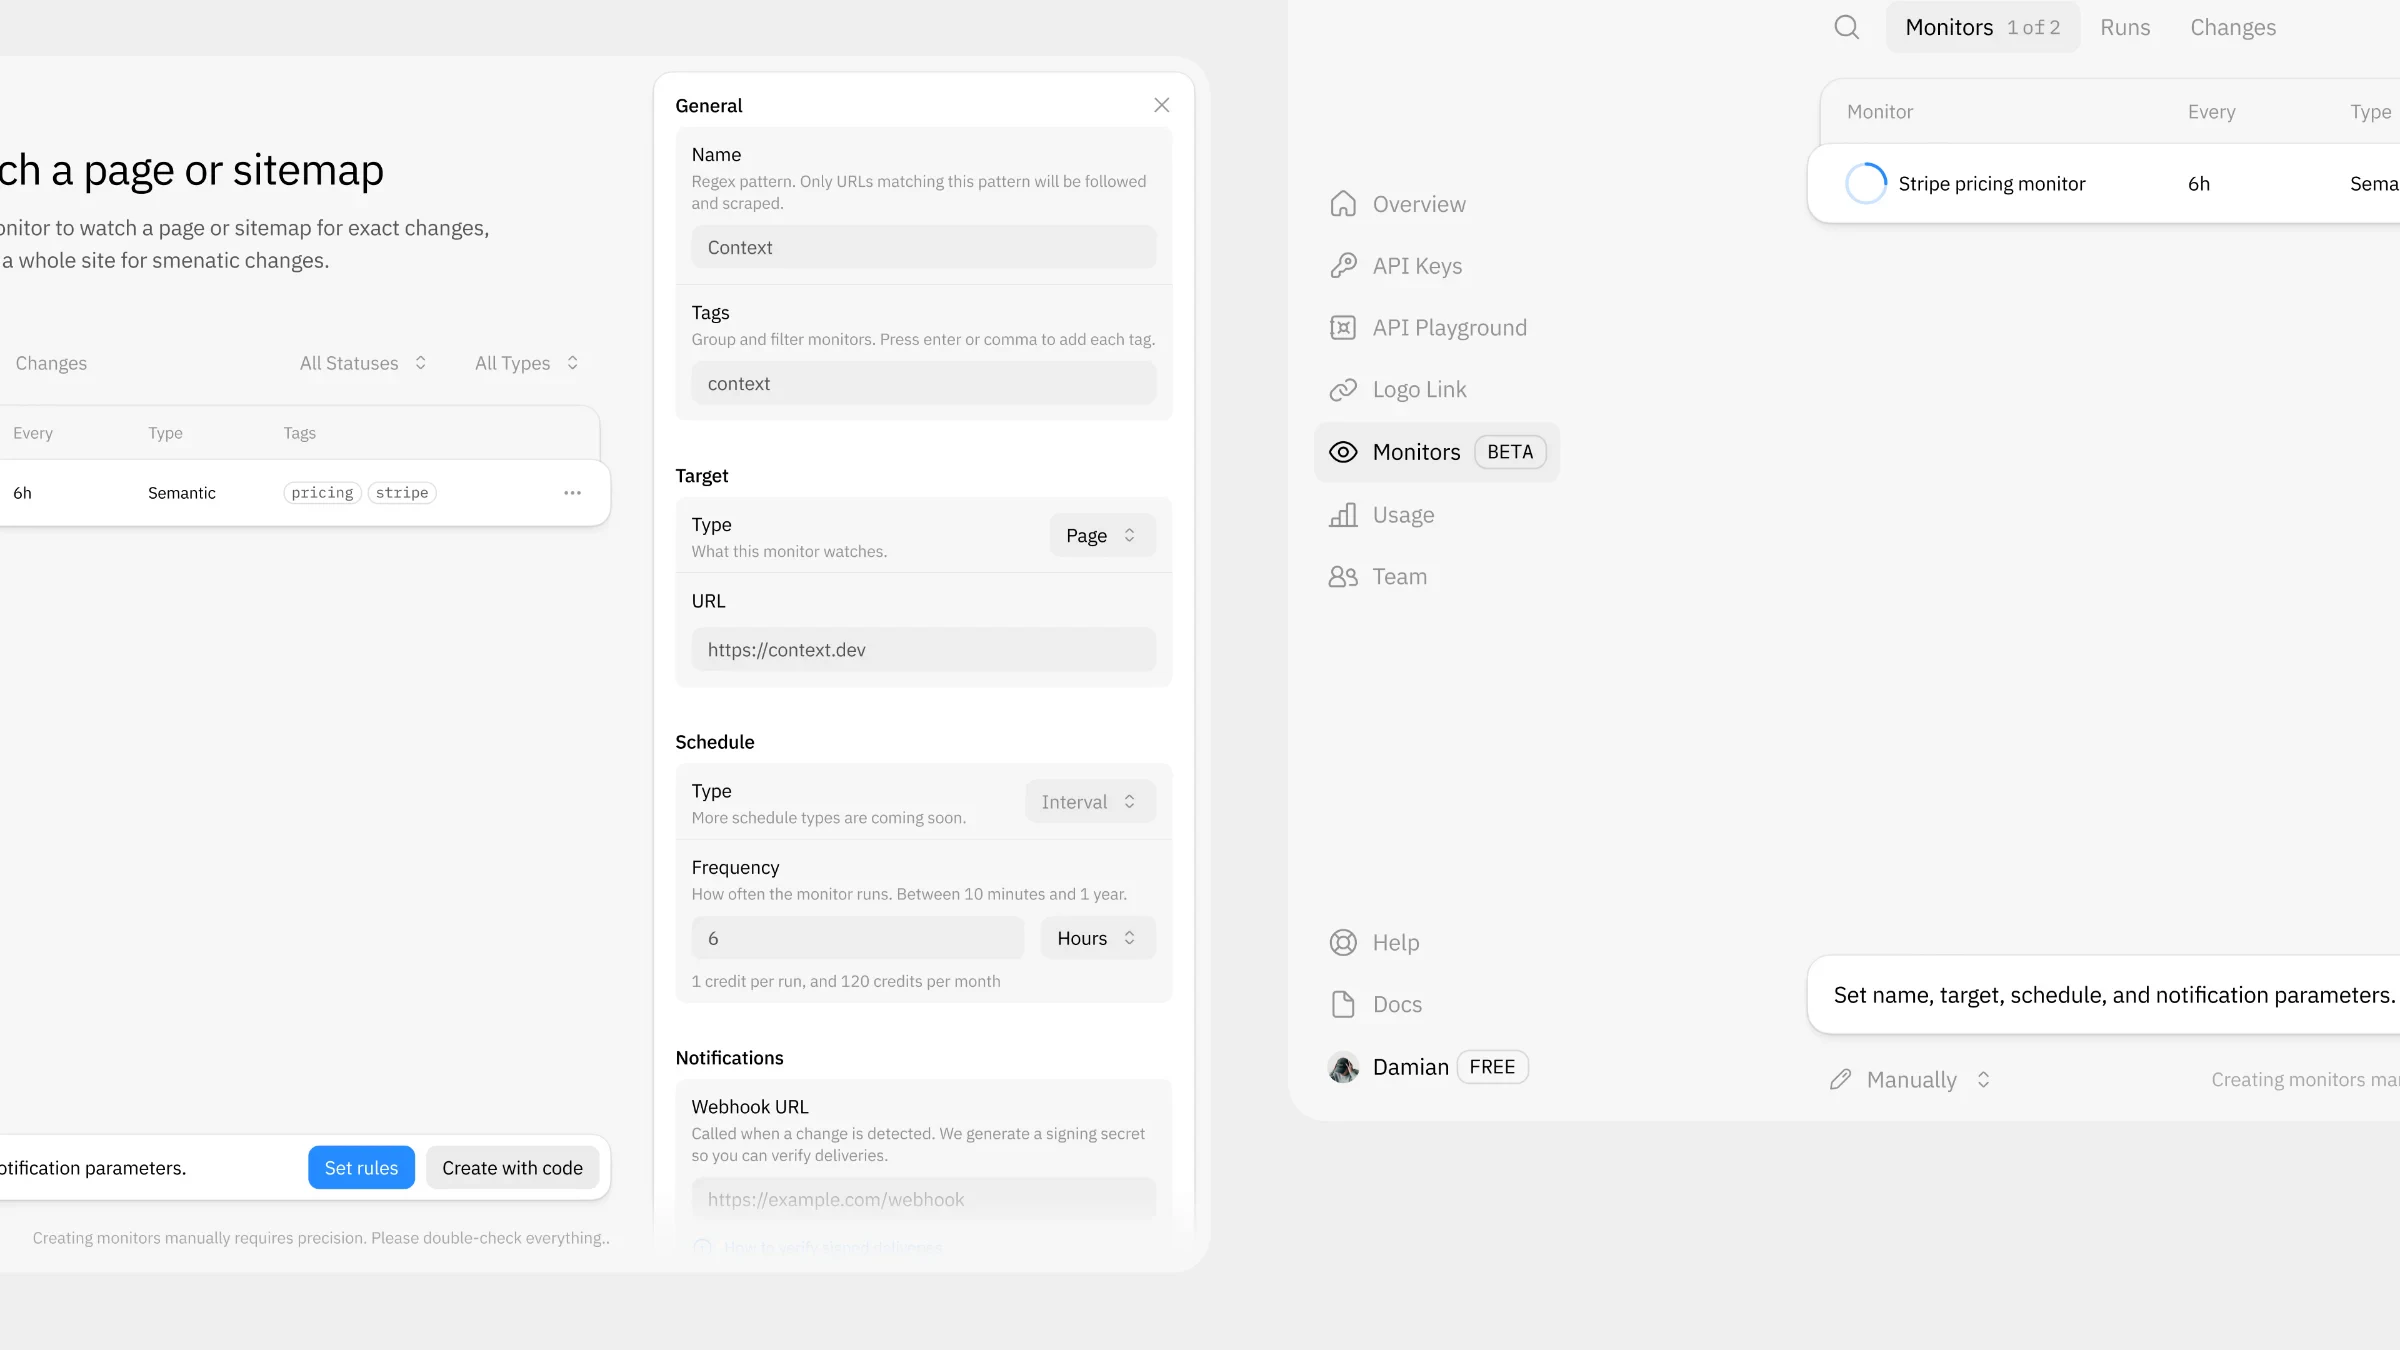Image resolution: width=2400 pixels, height=1350 pixels.
Task: Select the Changes tab in left window
Action: coord(51,363)
